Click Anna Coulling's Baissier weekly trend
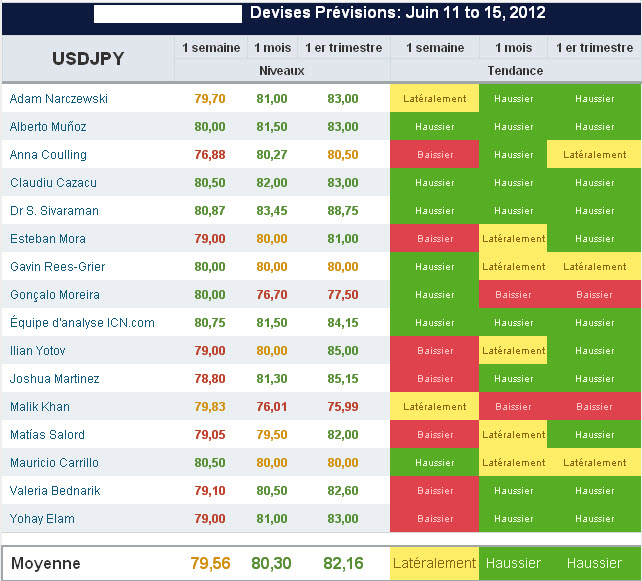642x581 pixels. point(434,154)
